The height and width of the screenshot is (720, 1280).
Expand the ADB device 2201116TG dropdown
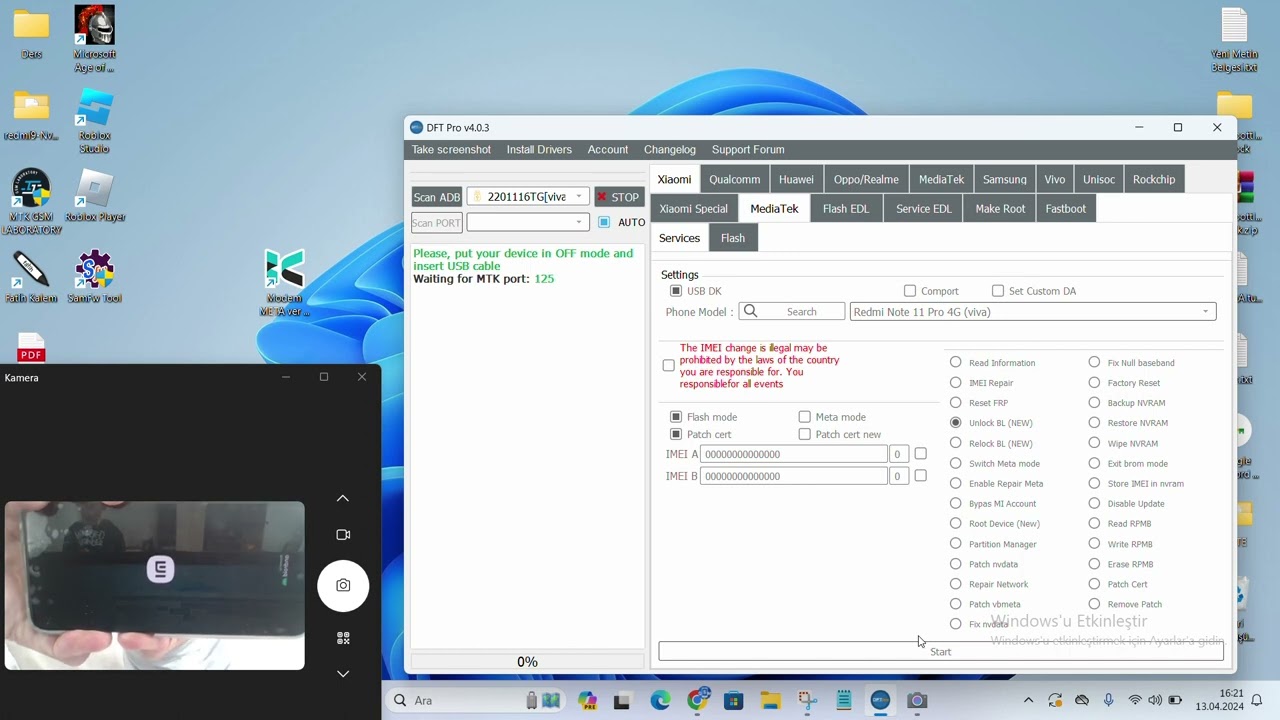coord(578,197)
